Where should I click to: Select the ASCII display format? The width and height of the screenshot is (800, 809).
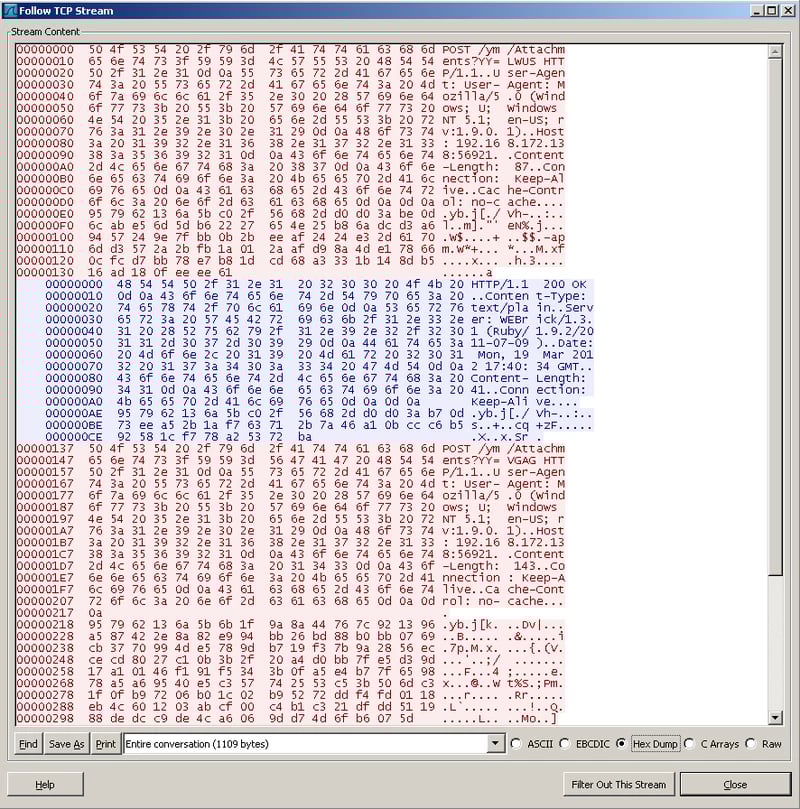pos(516,744)
